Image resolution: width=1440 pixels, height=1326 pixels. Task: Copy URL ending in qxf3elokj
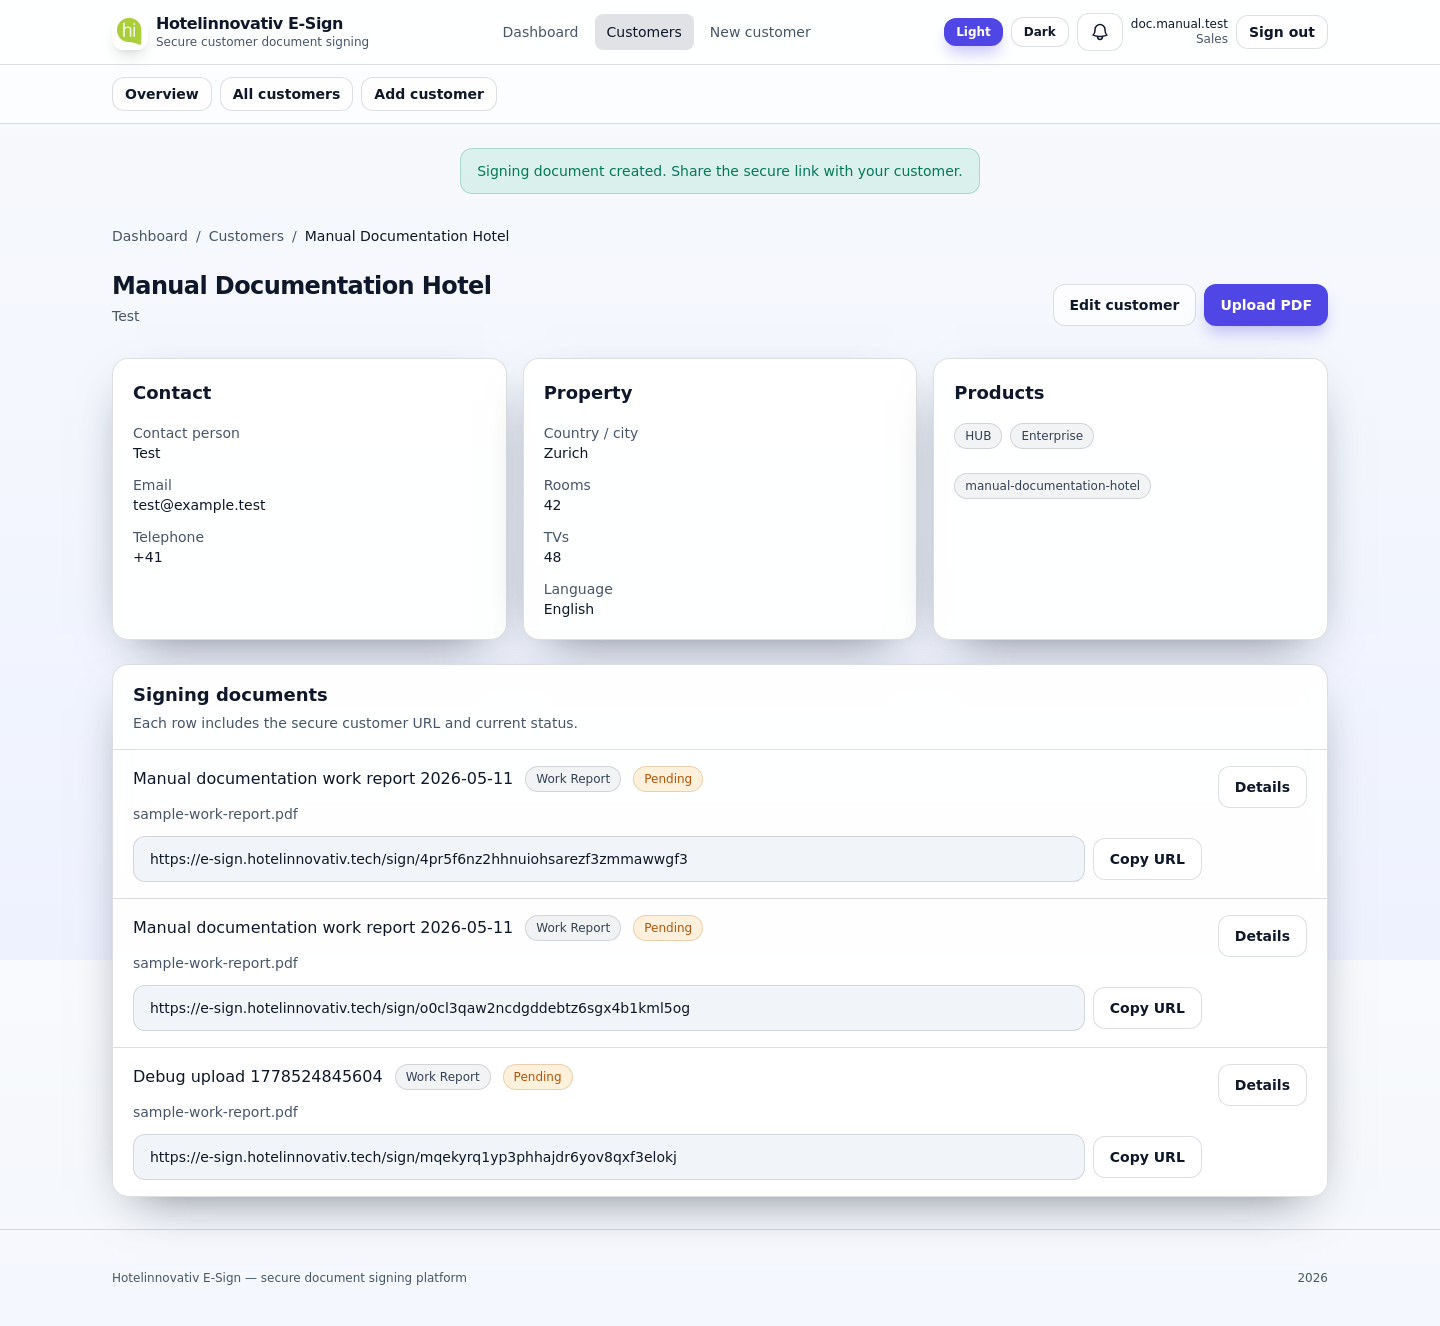coord(1147,1157)
